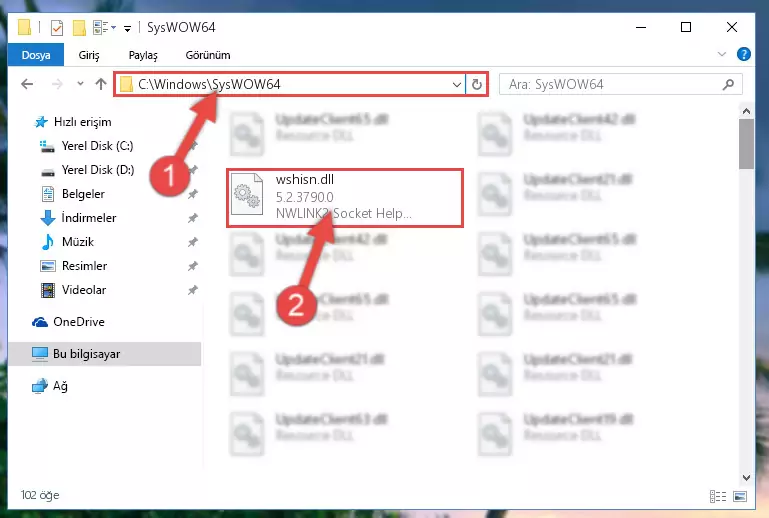Close the SysWOW64 window
This screenshot has height=518, width=769.
[732, 27]
